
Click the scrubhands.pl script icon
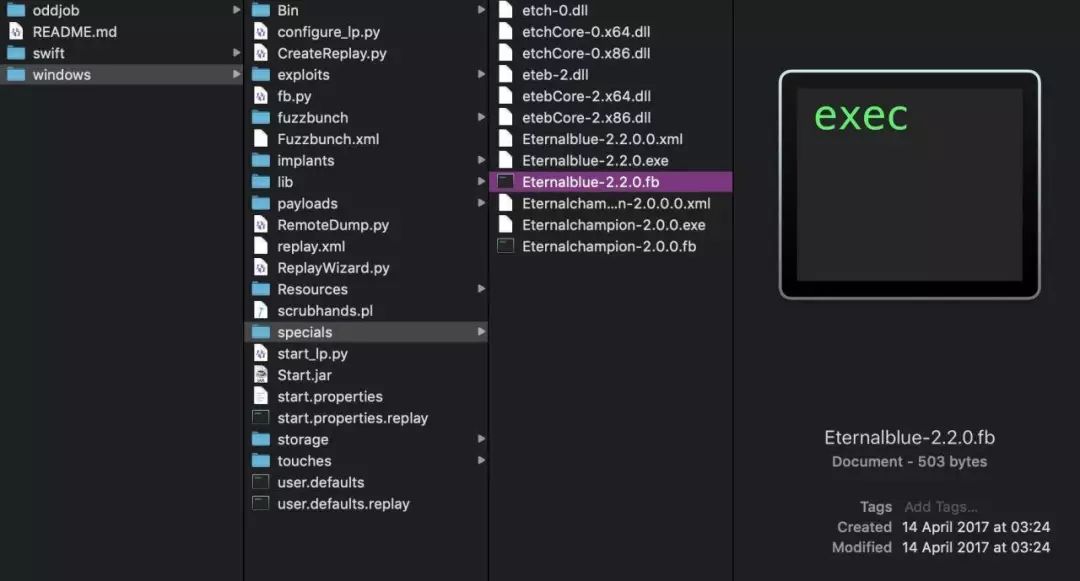(x=260, y=310)
